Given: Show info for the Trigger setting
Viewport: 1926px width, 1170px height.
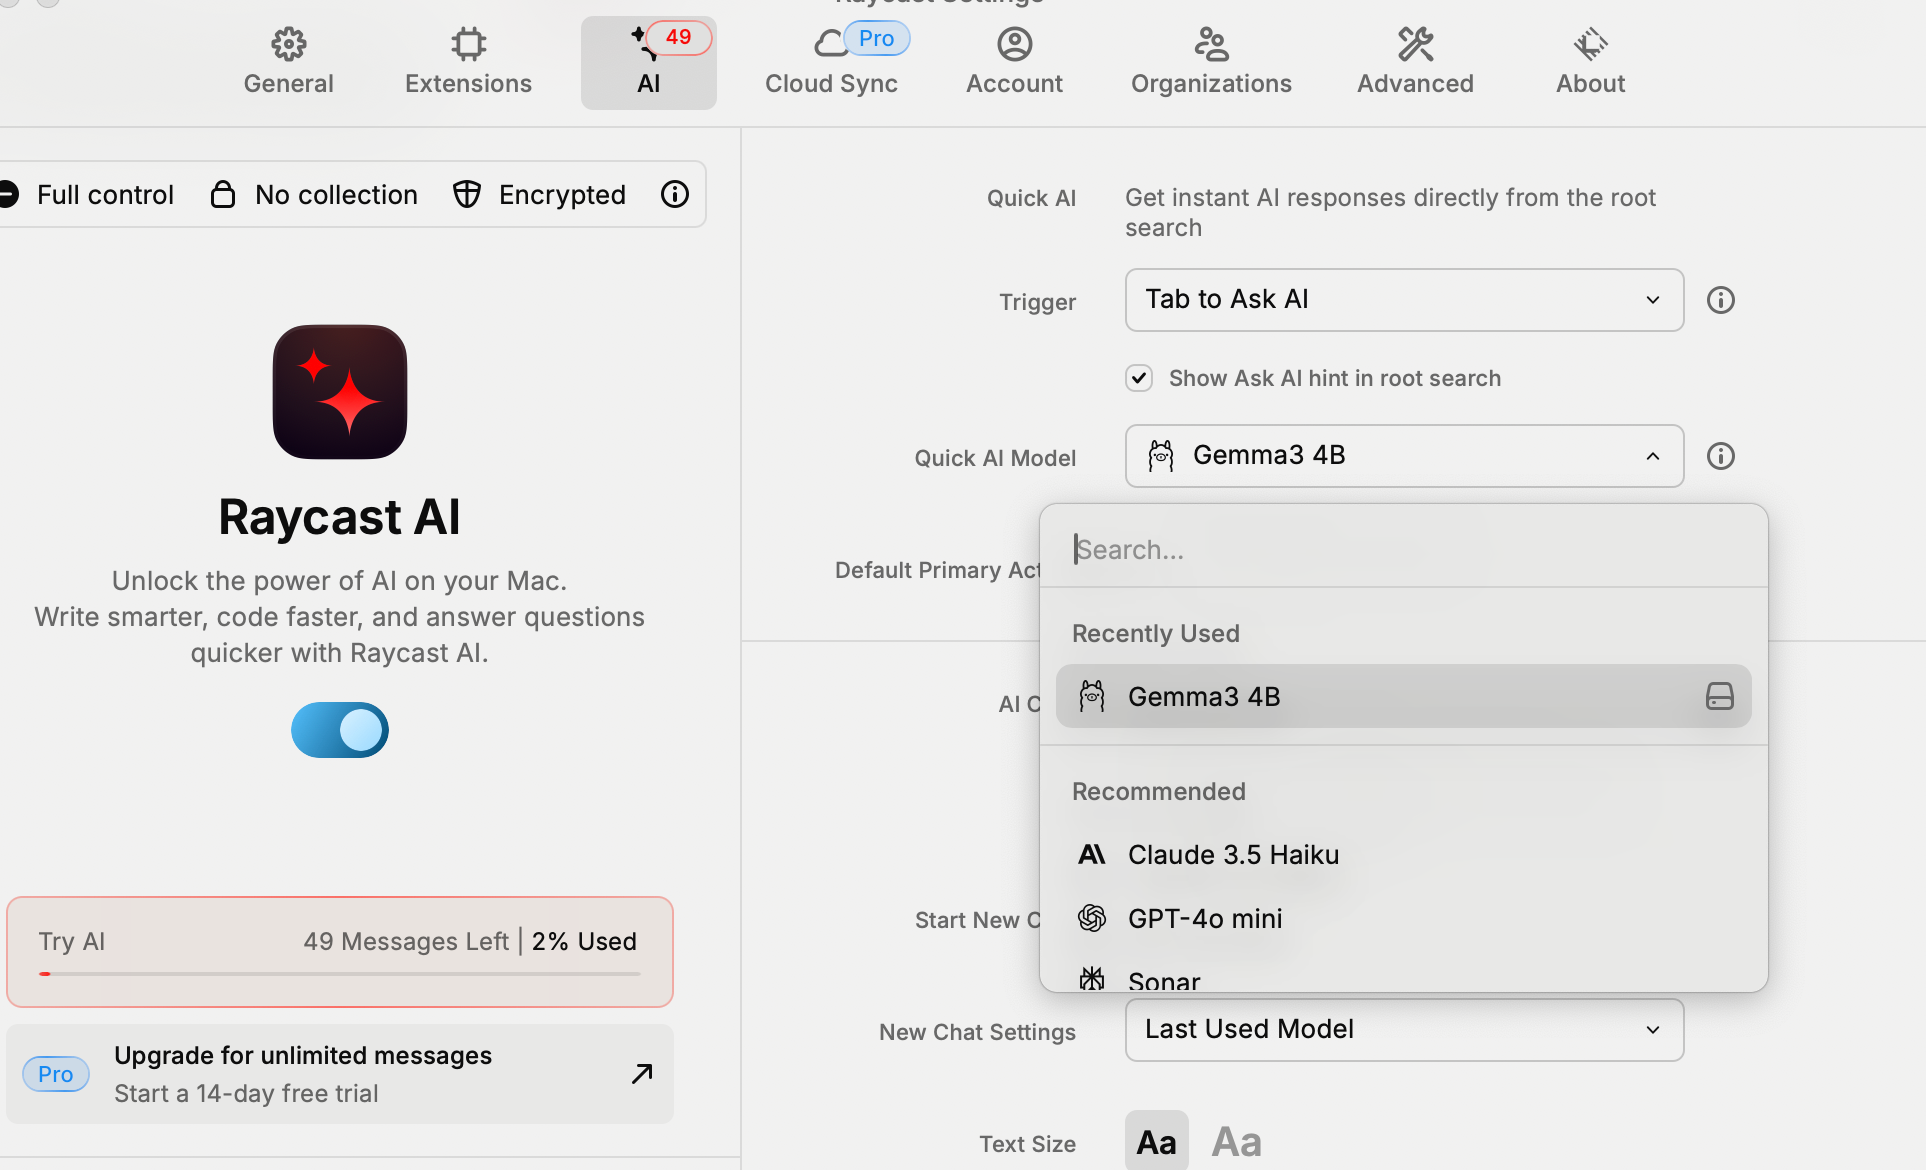Looking at the screenshot, I should (1720, 300).
